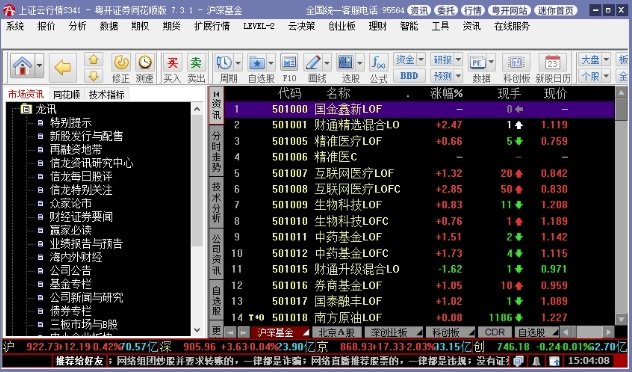
Task: Go back with the yellow left arrow
Action: pos(62,68)
